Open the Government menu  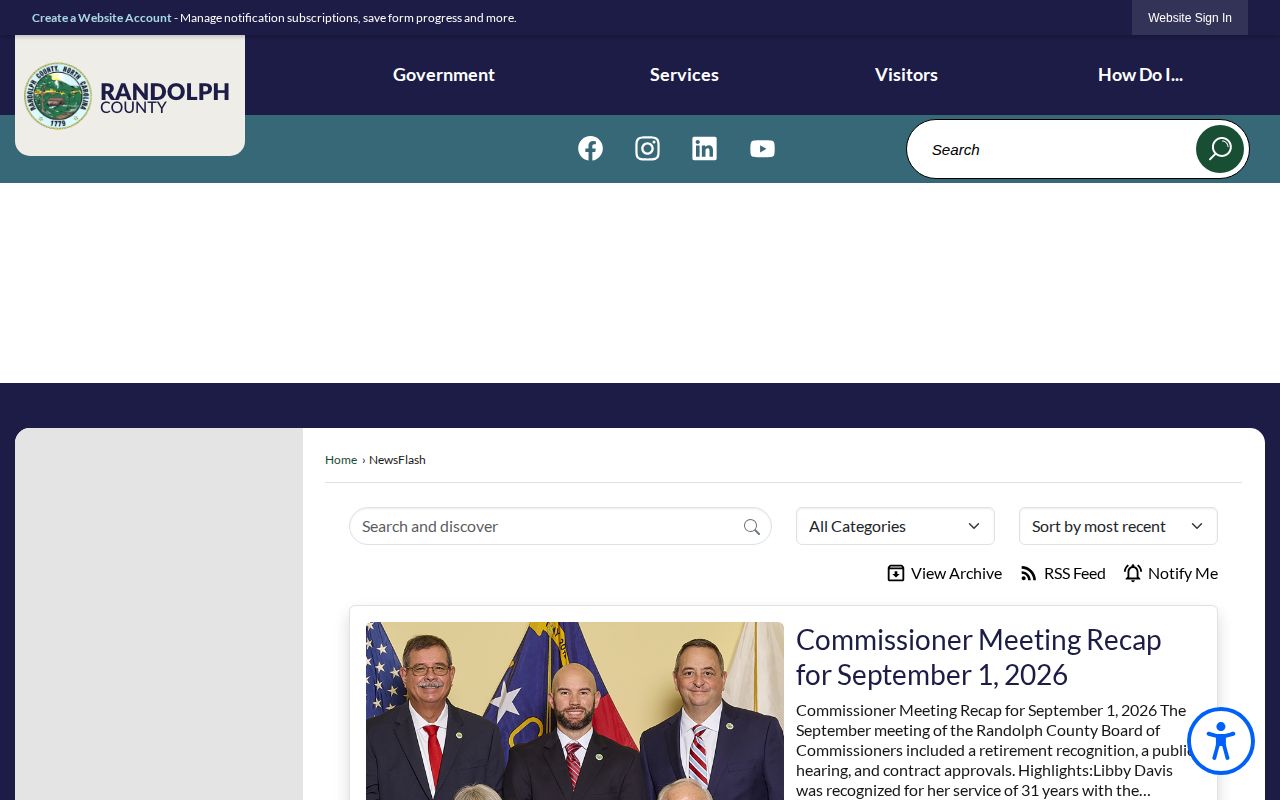[444, 75]
